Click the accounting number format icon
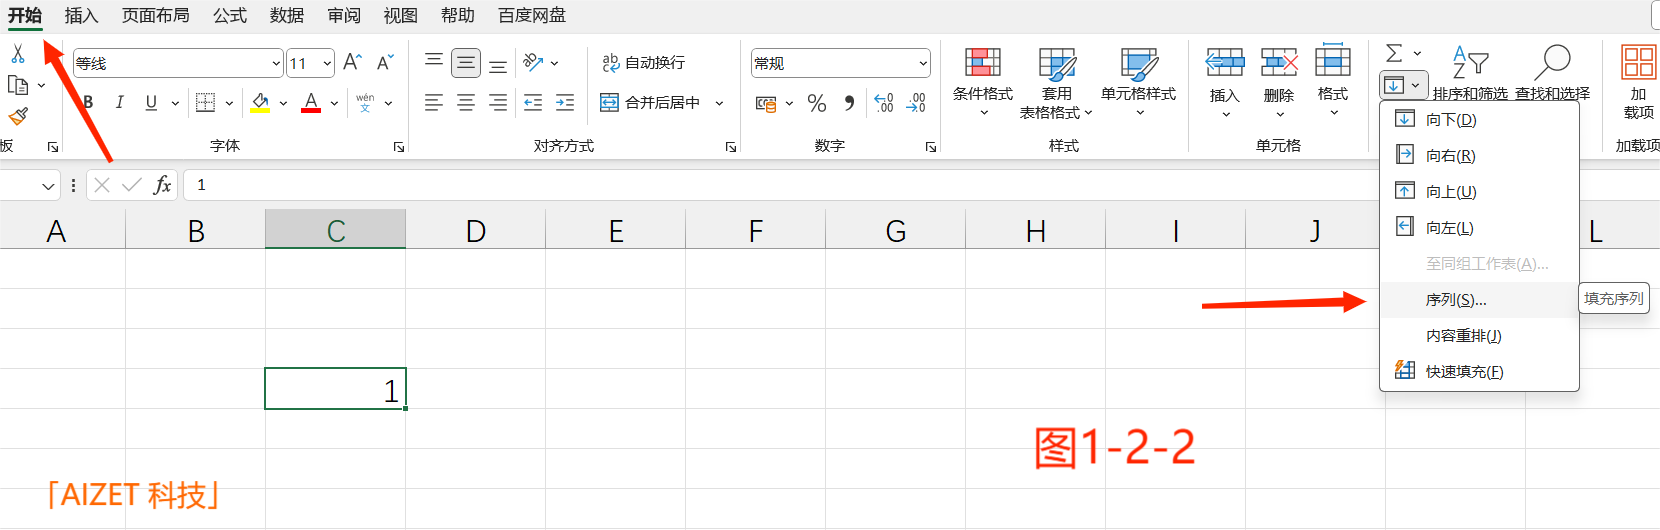Screen dimensions: 1660x530 [766, 103]
